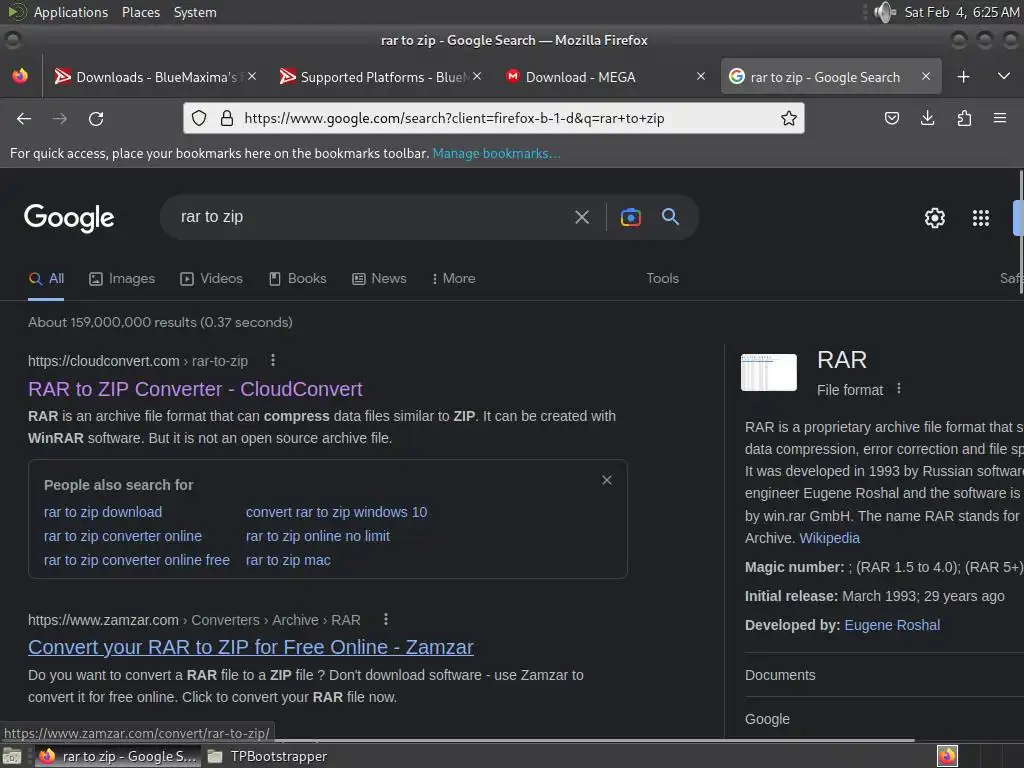Open Convert your RAR to ZIP Zamzar result
Screen dimensions: 1024x768
click(x=251, y=647)
